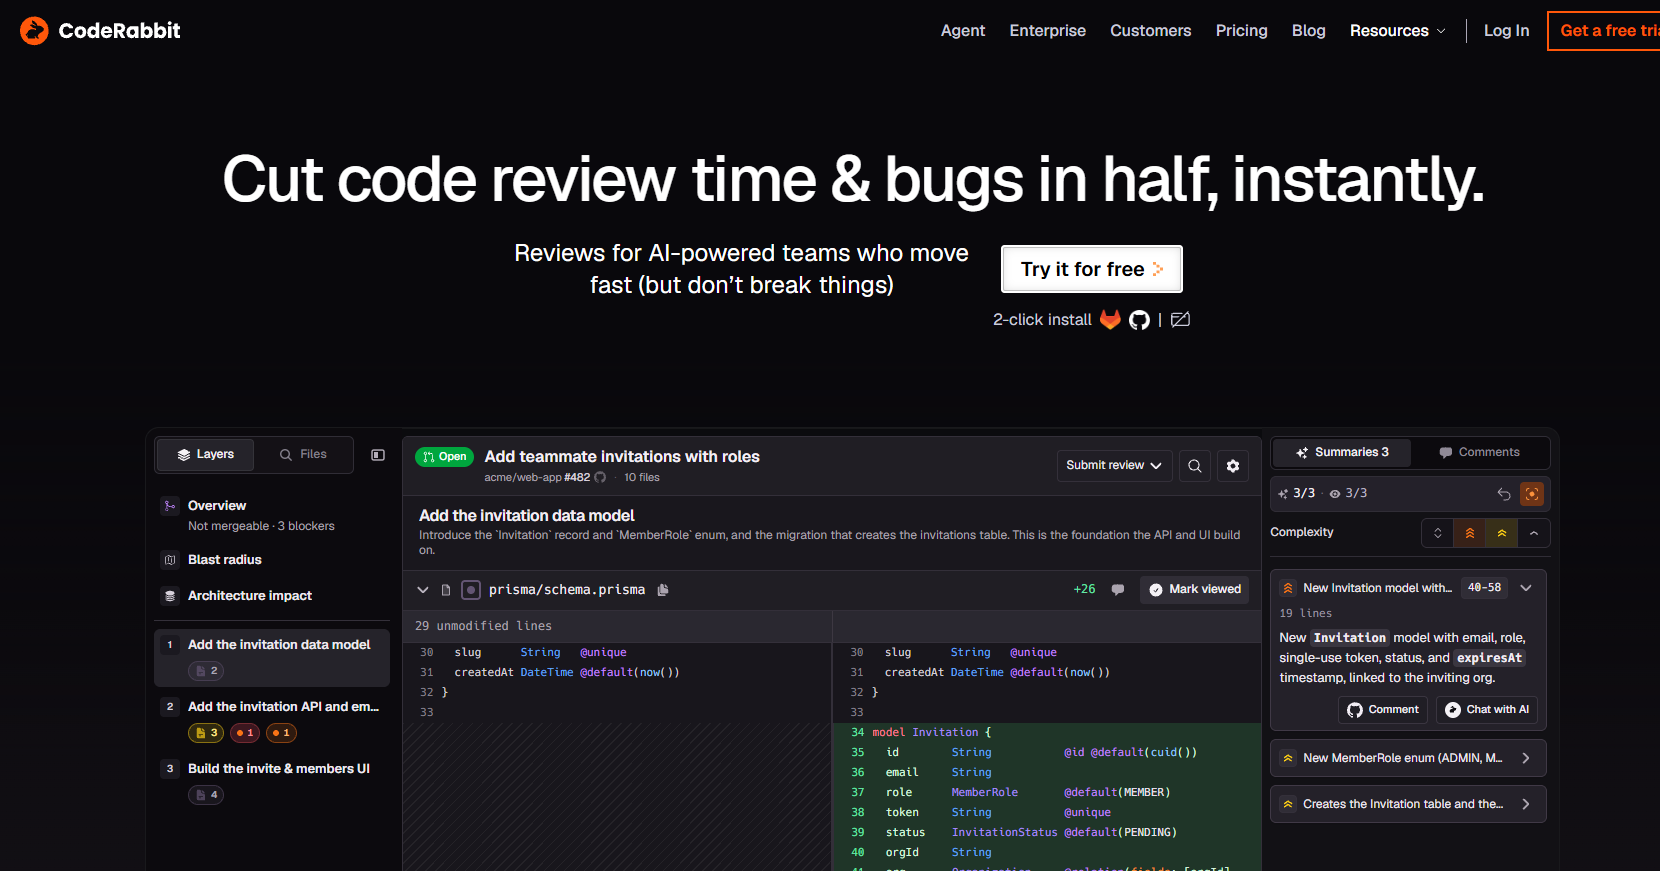
Task: Click the green Open pull request badge
Action: pyautogui.click(x=444, y=457)
